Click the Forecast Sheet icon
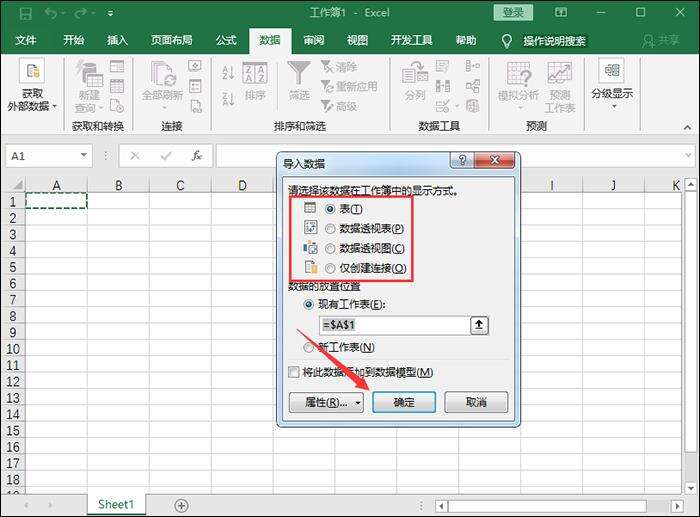The height and width of the screenshot is (517, 700). coord(559,73)
